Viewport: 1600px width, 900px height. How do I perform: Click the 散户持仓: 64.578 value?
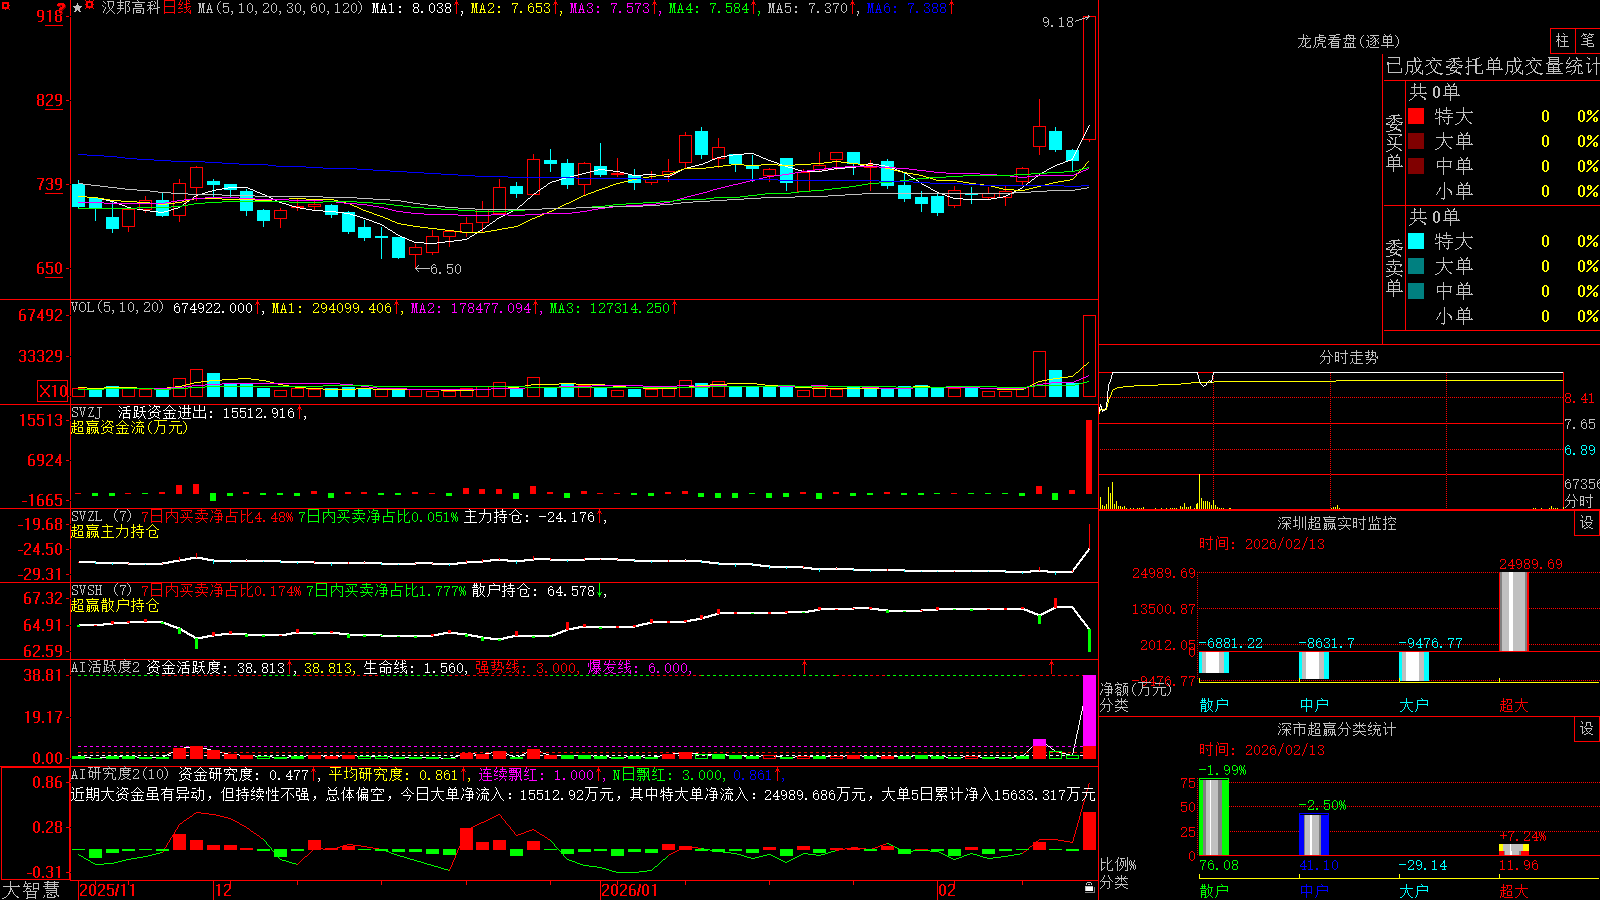(x=539, y=591)
